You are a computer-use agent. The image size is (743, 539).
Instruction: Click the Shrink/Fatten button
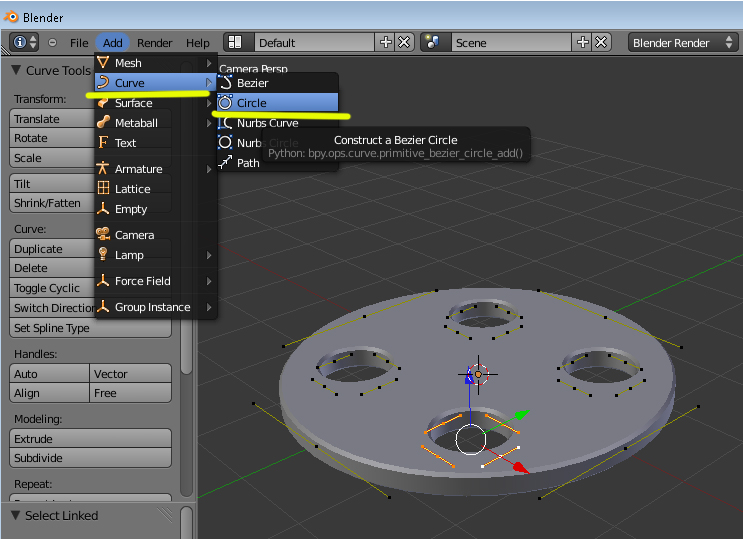click(52, 203)
